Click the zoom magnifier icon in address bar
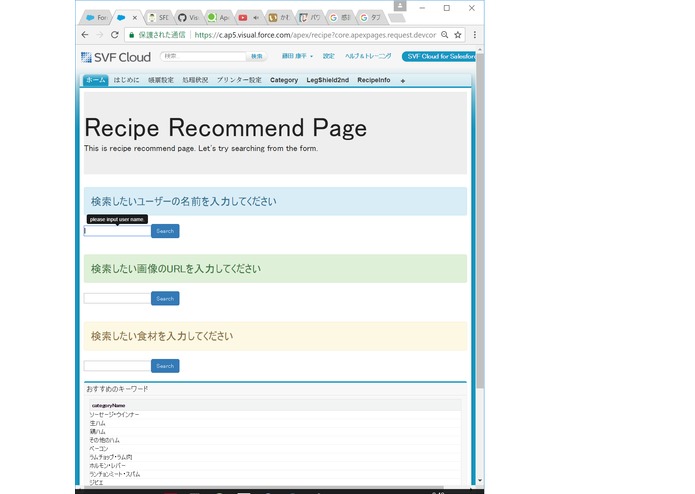 445,35
